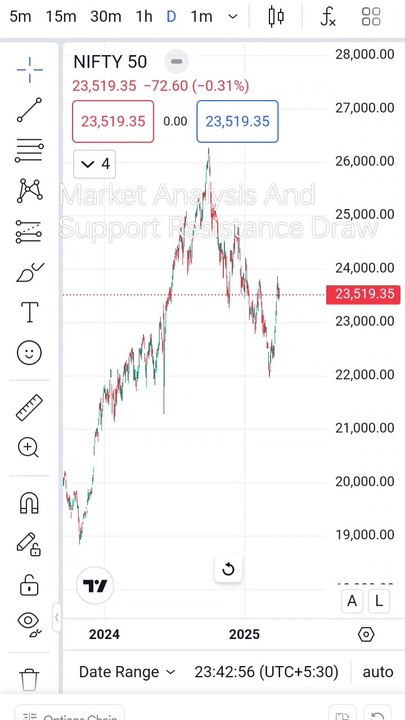Select the trend line drawing tool
Viewport: 405px width, 720px height.
click(x=29, y=110)
